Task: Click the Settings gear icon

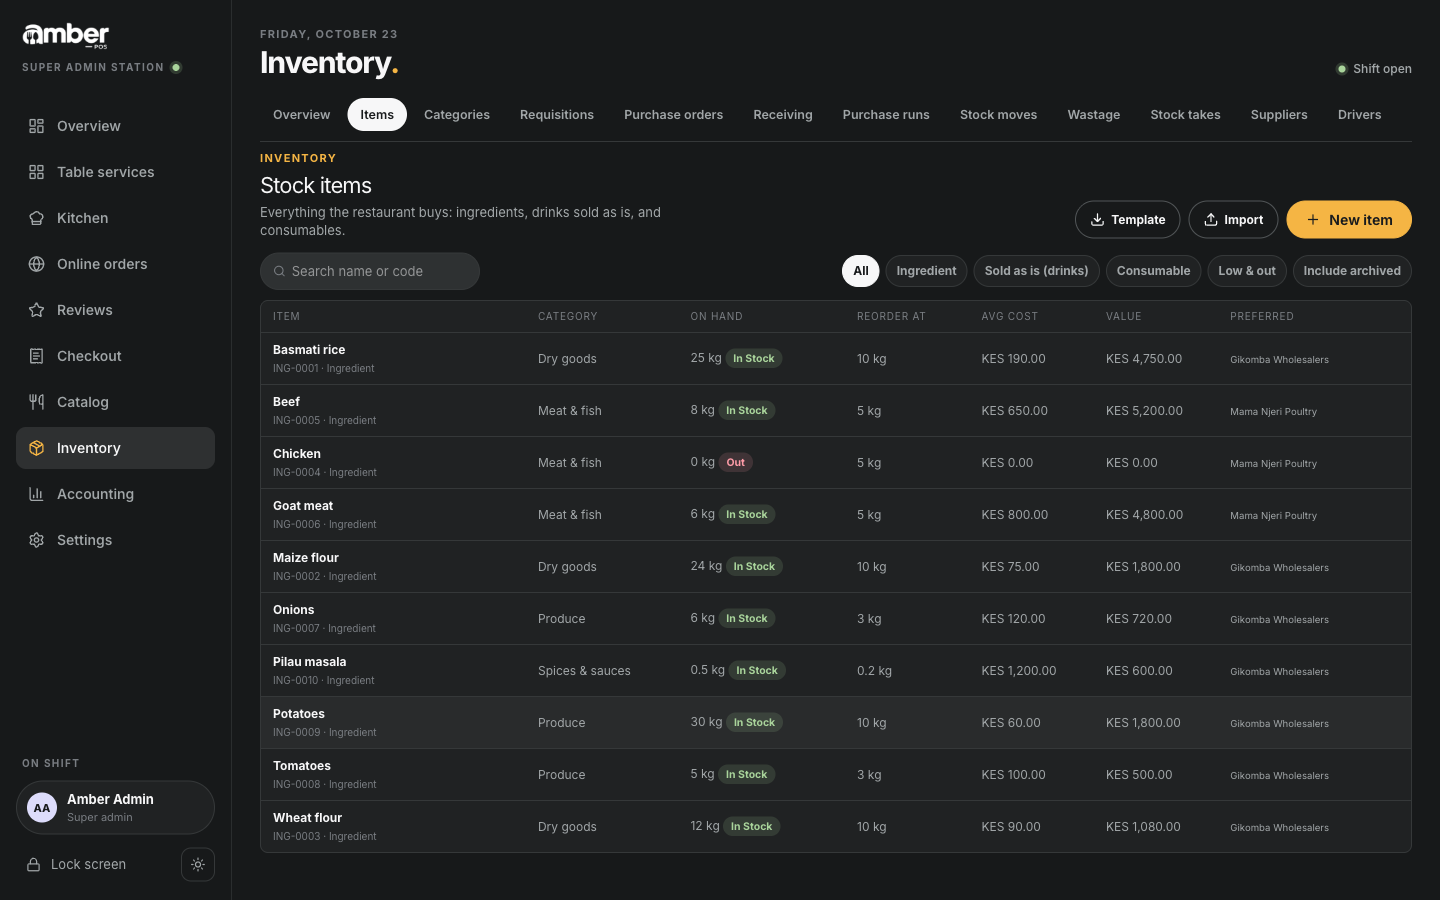Action: click(x=36, y=540)
